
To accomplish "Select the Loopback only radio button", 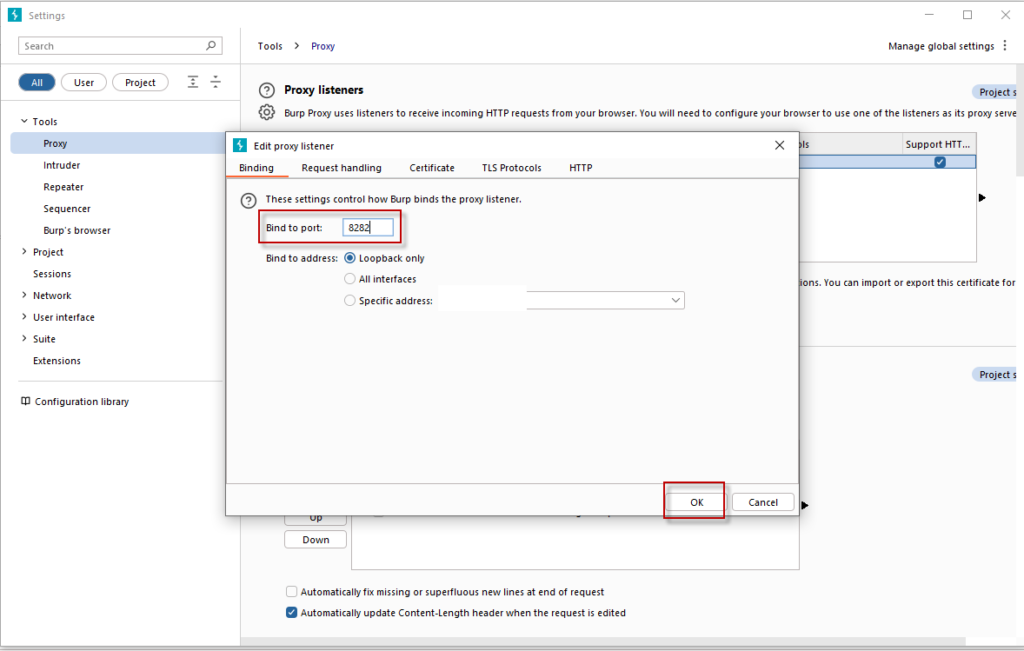I will tap(350, 257).
